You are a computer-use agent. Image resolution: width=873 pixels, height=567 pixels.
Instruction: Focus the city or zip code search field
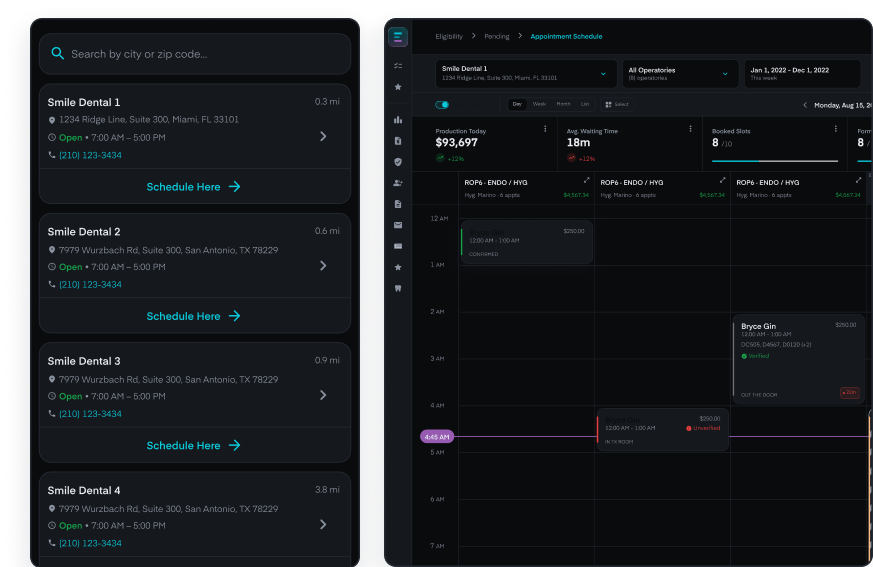click(195, 54)
